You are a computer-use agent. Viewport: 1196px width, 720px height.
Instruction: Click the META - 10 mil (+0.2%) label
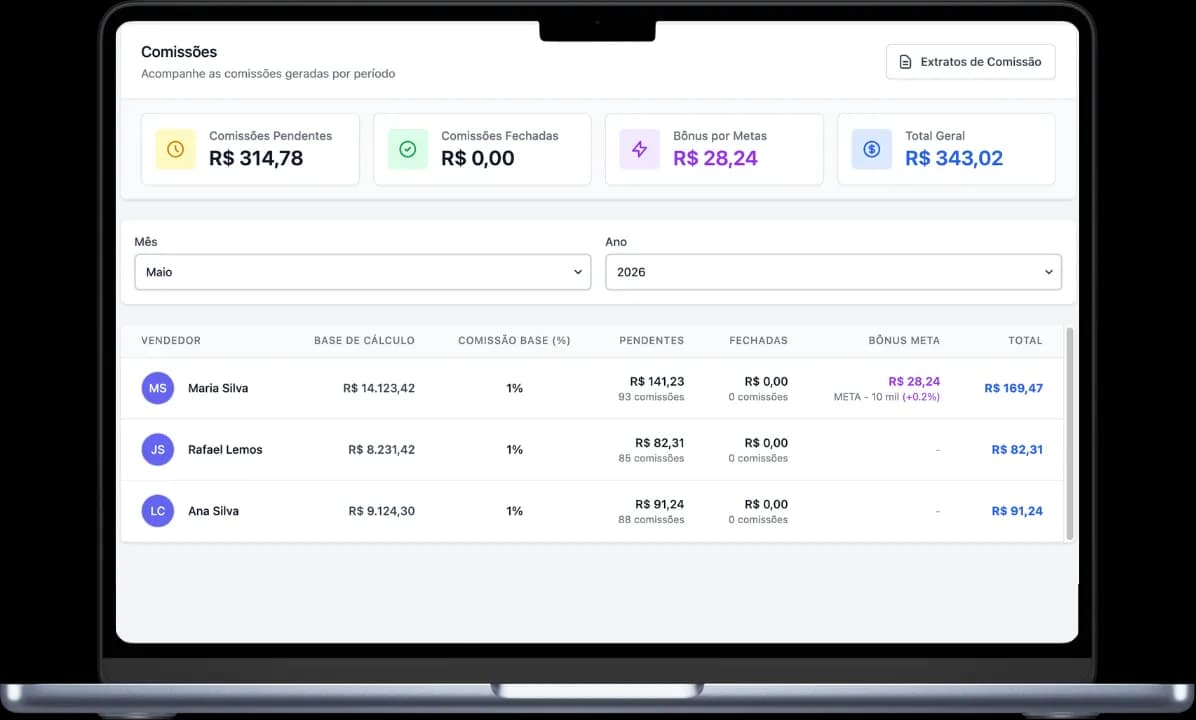coord(886,397)
